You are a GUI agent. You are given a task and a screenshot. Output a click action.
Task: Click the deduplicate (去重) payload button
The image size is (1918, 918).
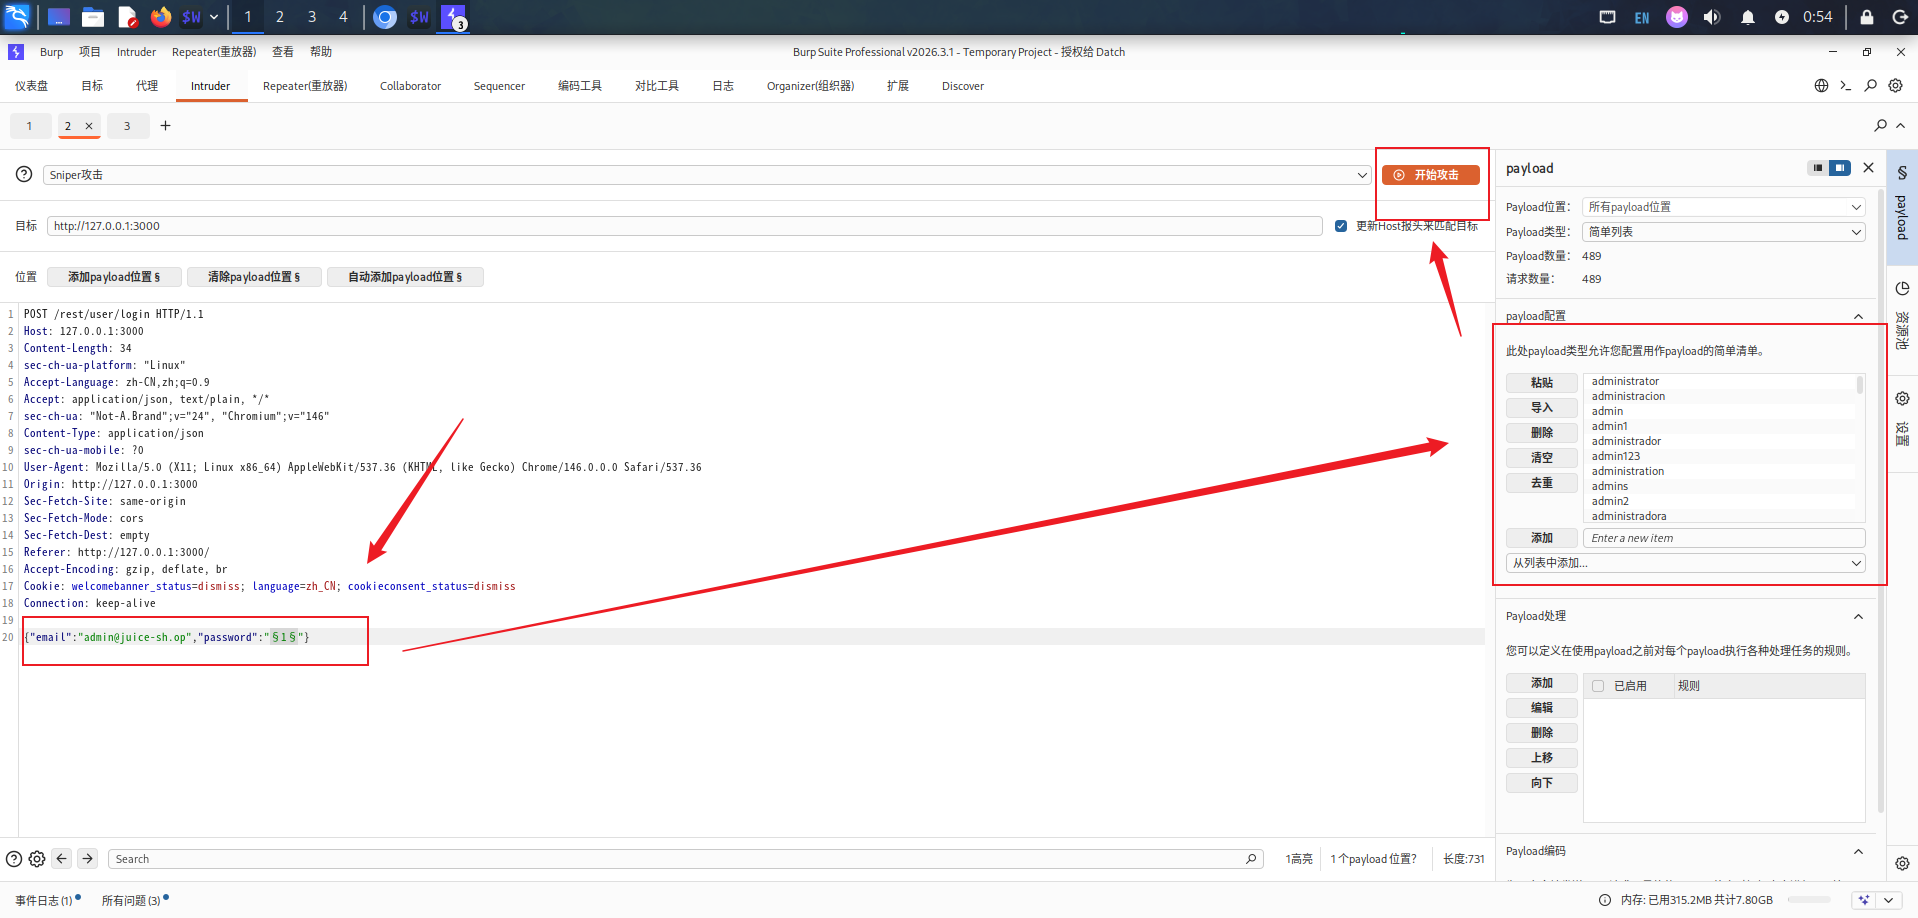1542,483
